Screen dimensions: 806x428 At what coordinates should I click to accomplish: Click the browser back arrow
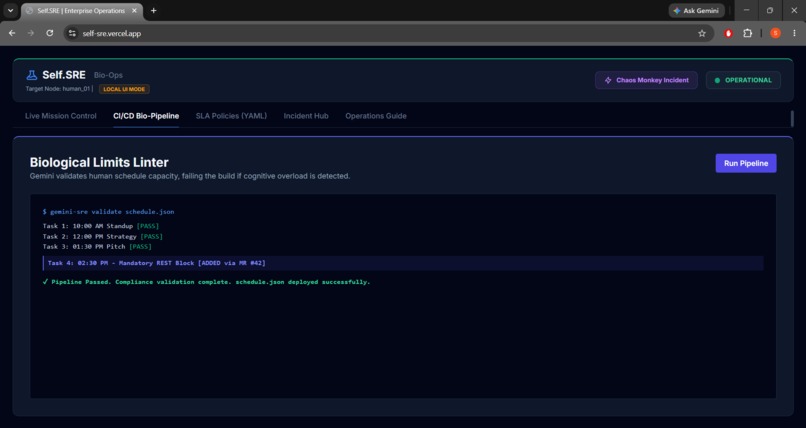point(12,33)
